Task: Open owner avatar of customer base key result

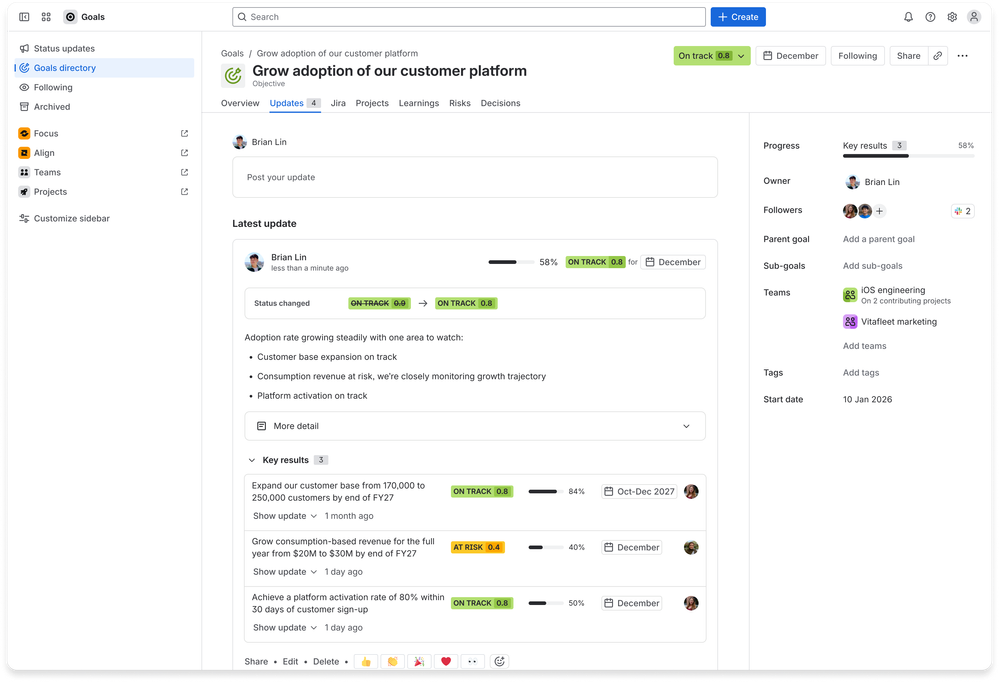Action: click(691, 491)
